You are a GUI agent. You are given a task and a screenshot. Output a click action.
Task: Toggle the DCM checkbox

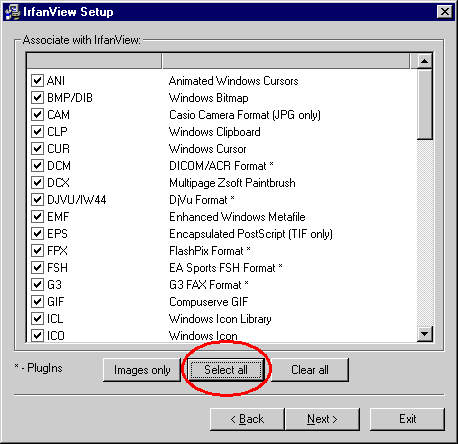37,166
